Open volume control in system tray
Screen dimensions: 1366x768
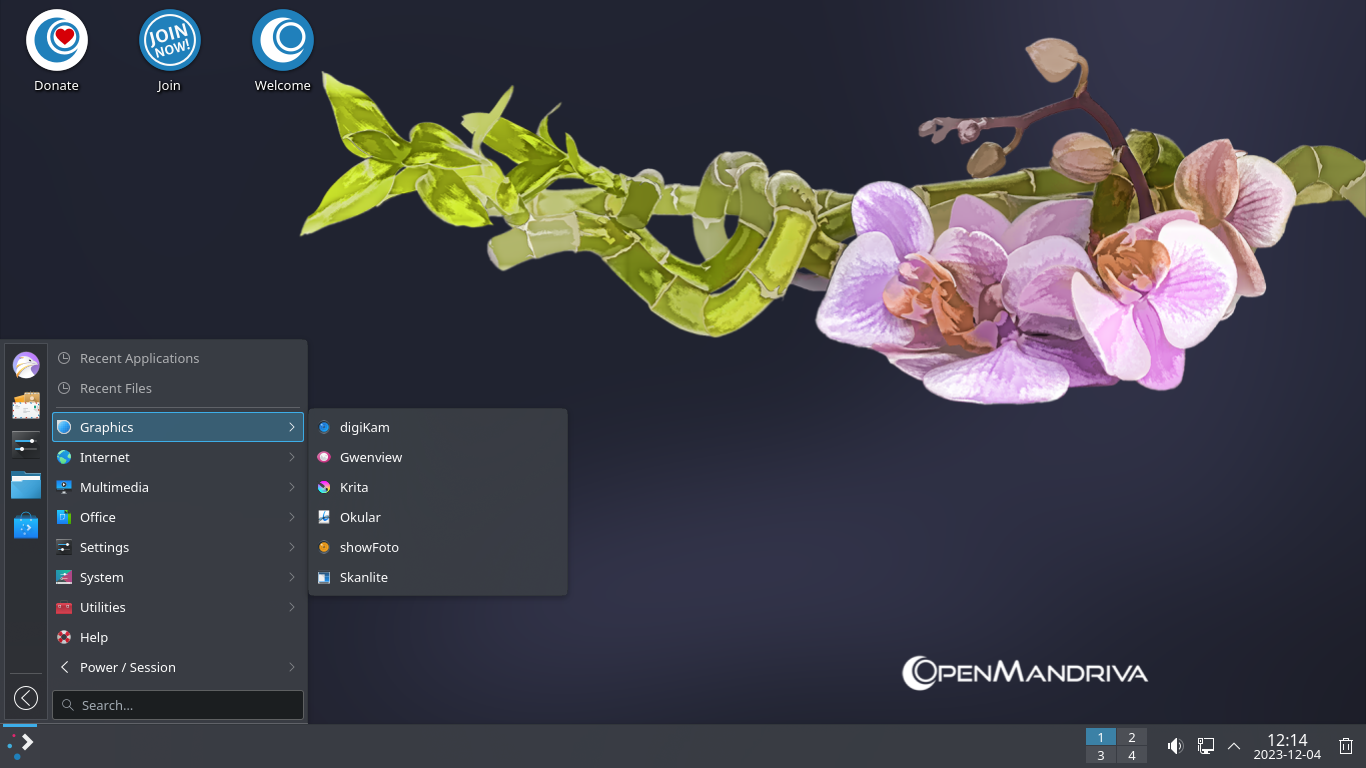click(1175, 746)
